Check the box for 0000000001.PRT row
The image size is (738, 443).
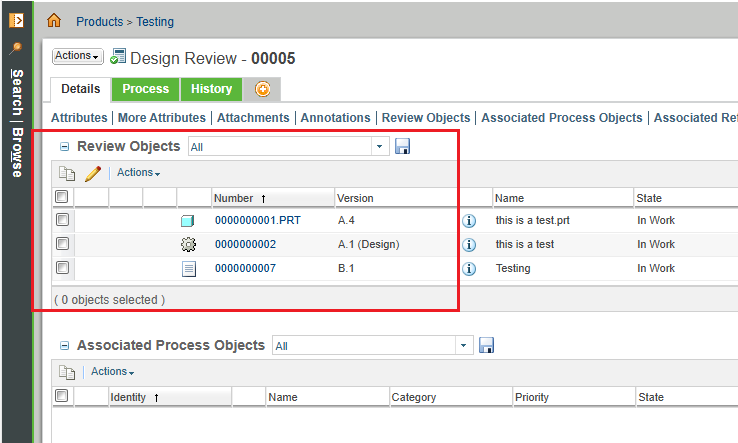point(62,220)
